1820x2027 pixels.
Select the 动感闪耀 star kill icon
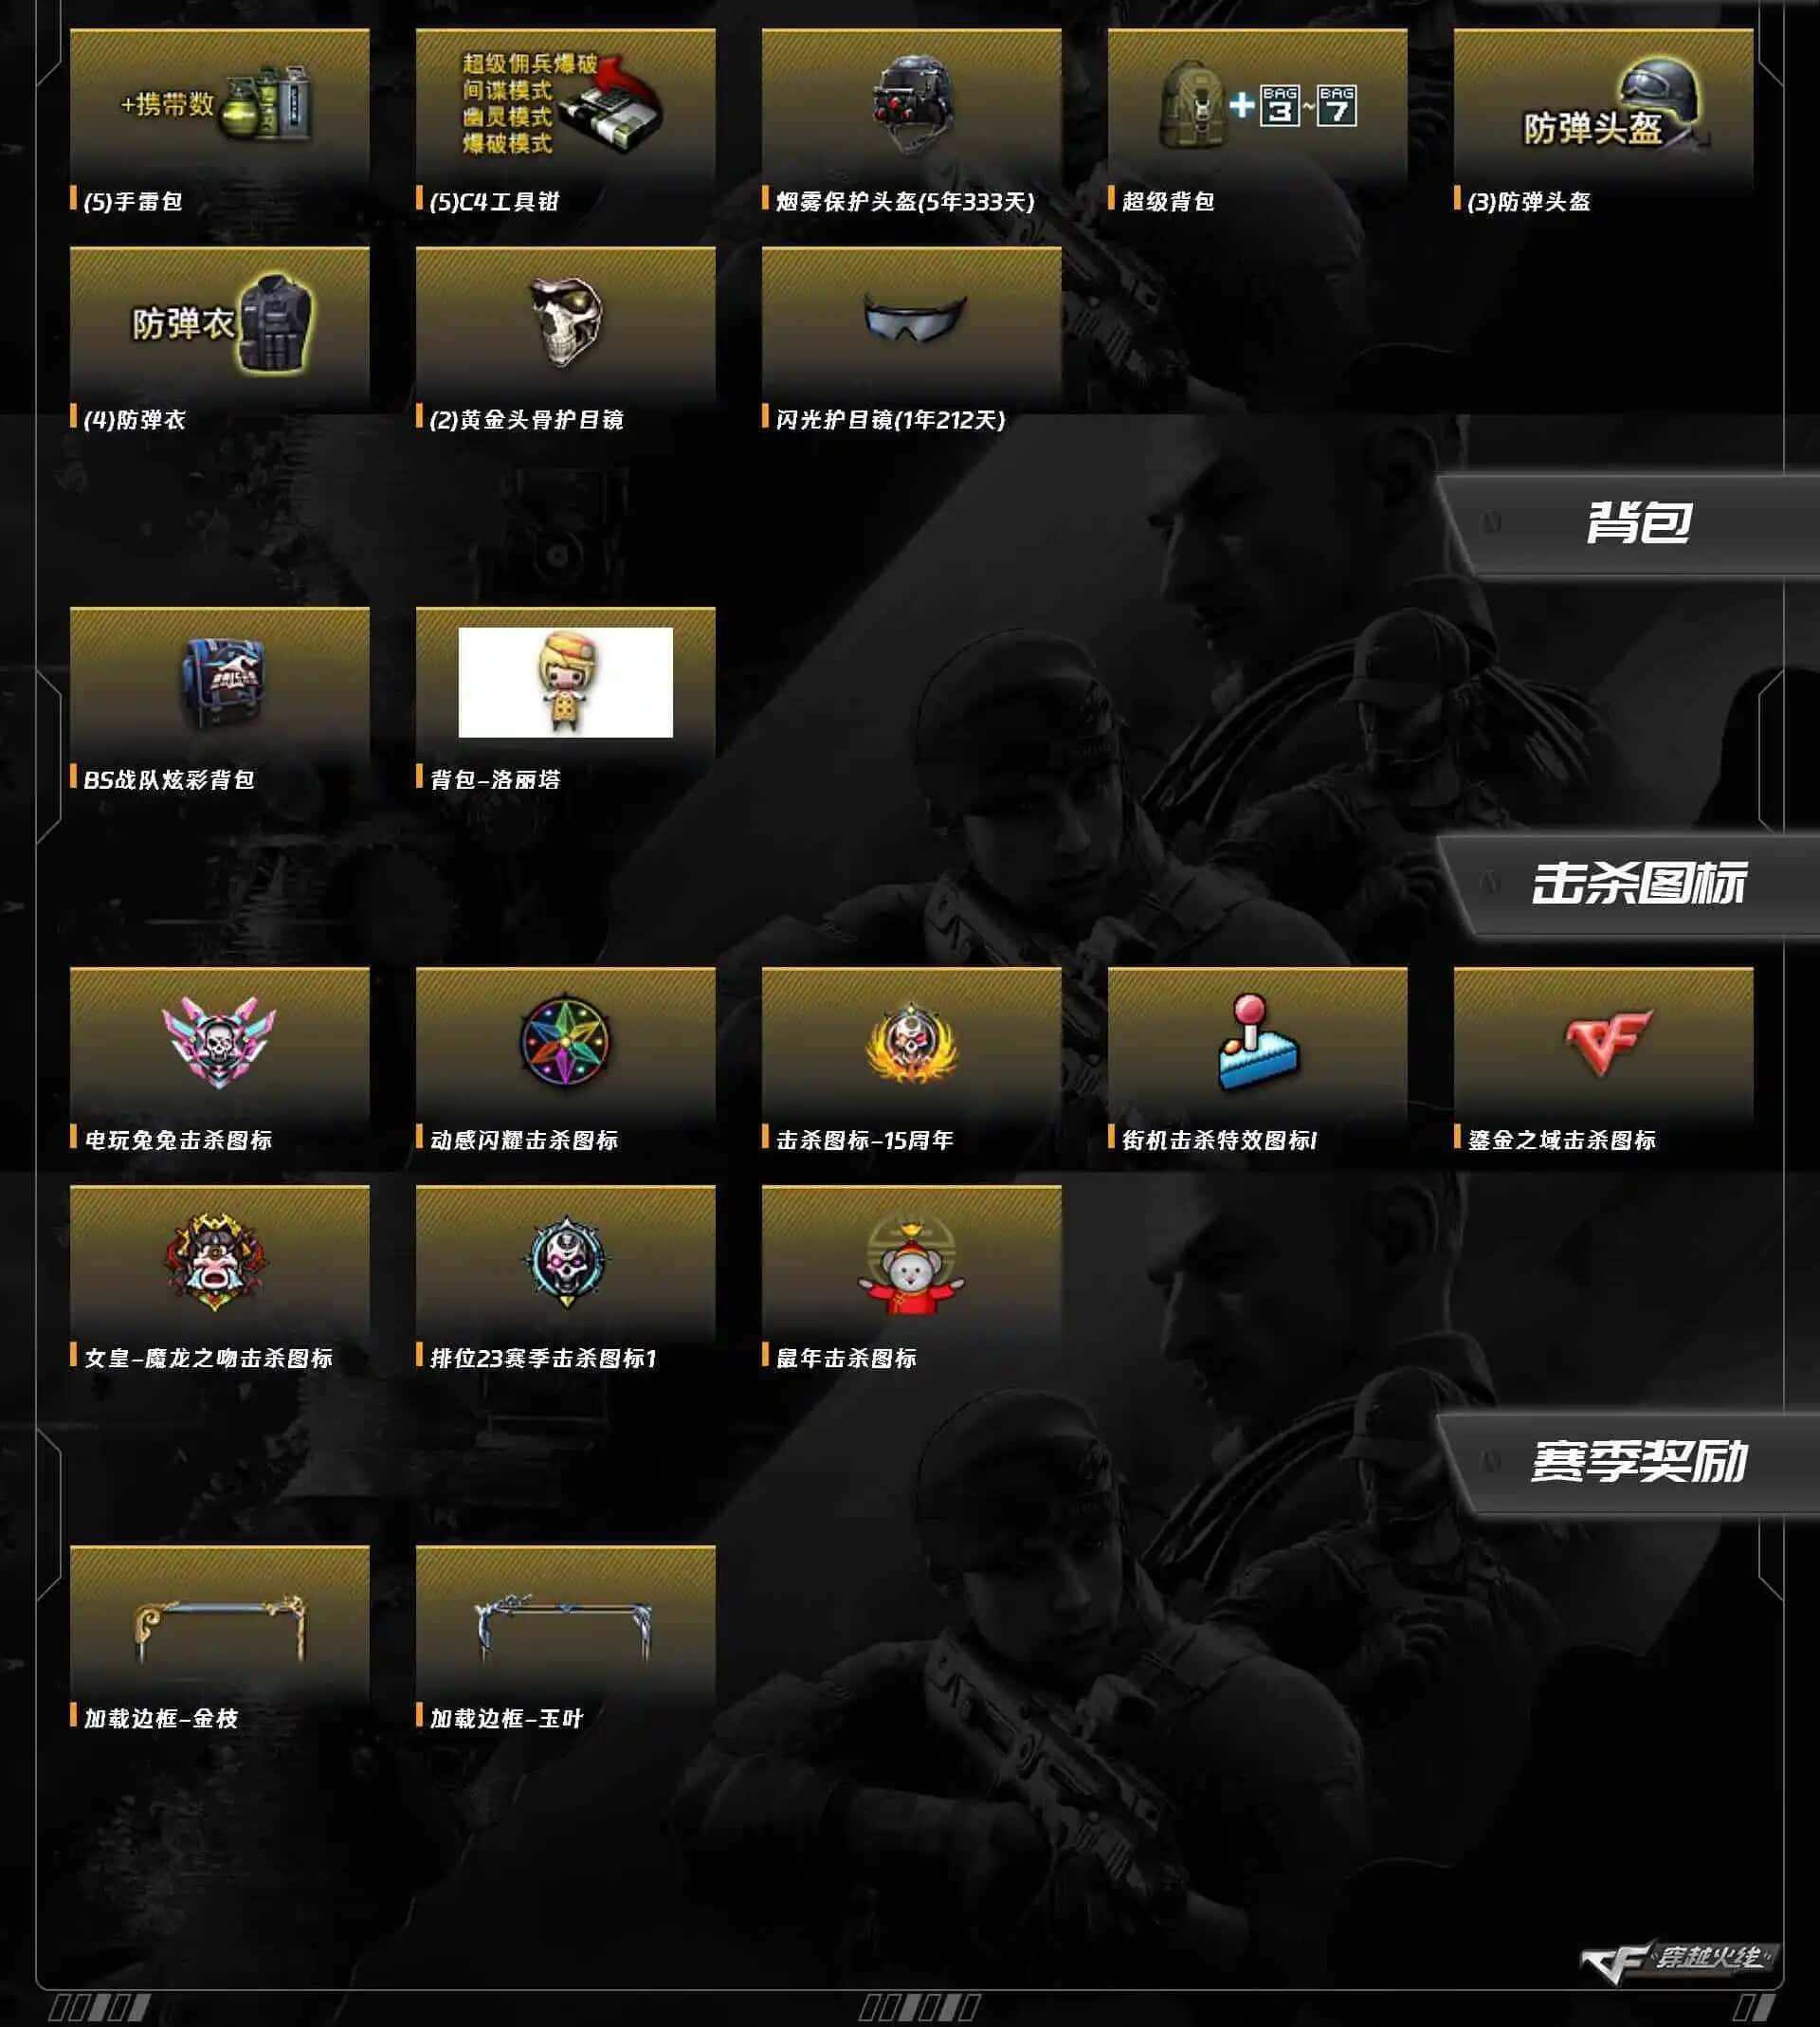click(565, 1042)
